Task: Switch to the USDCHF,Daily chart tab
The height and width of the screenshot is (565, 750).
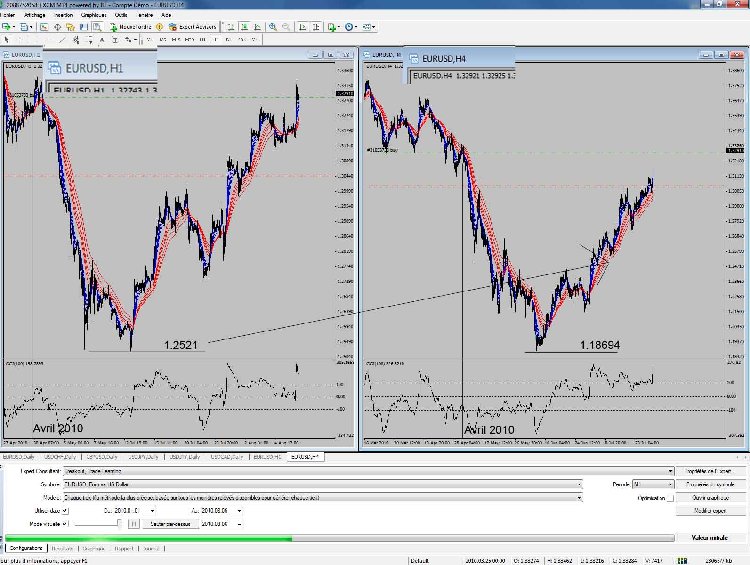Action: [x=60, y=457]
